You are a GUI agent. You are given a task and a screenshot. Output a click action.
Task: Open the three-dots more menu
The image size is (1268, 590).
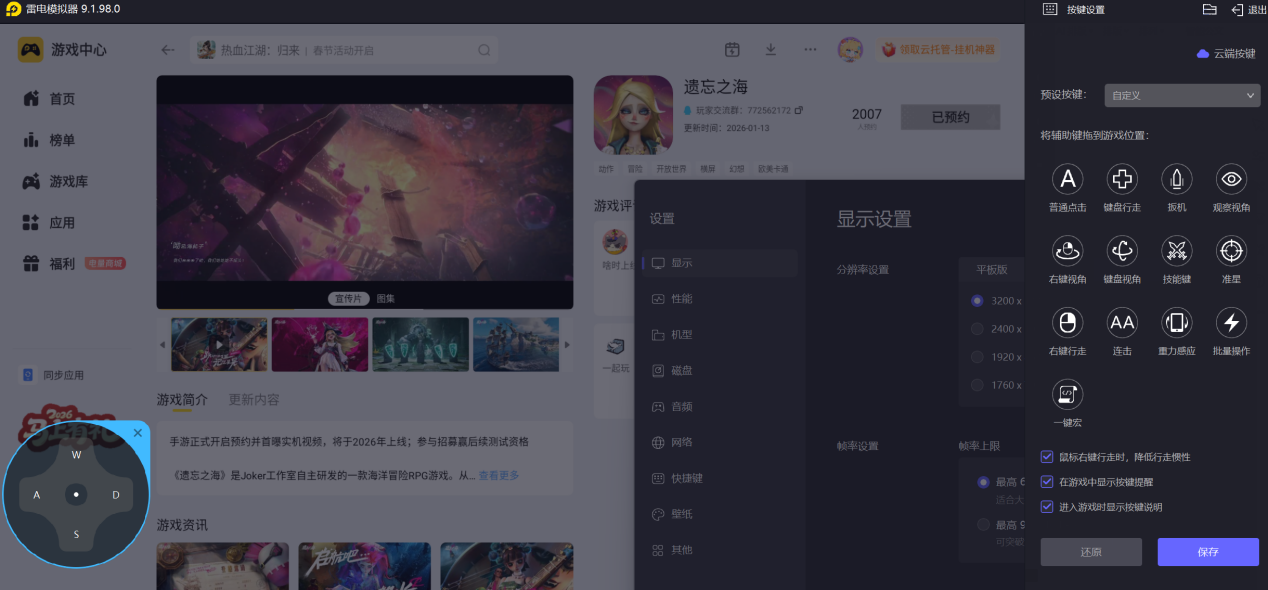(810, 50)
